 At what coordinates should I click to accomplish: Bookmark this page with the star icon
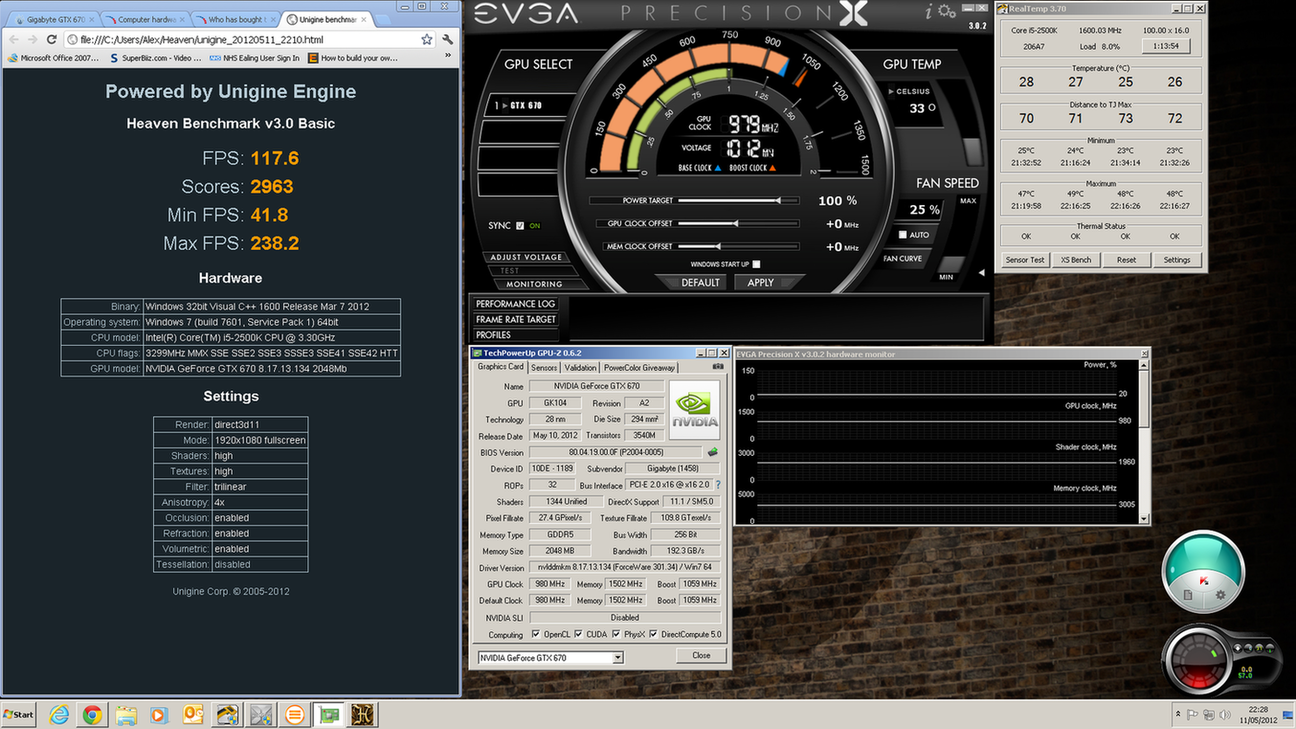427,40
